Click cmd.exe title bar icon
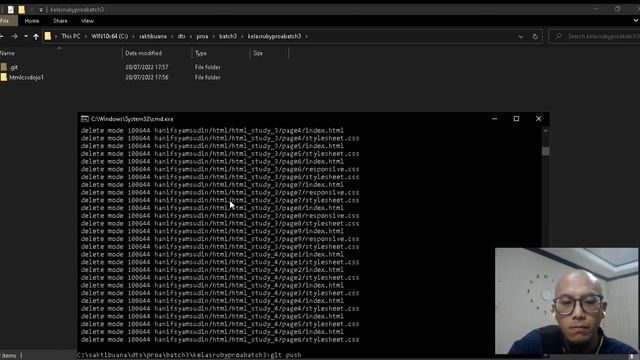Image resolution: width=640 pixels, height=360 pixels. click(x=84, y=119)
